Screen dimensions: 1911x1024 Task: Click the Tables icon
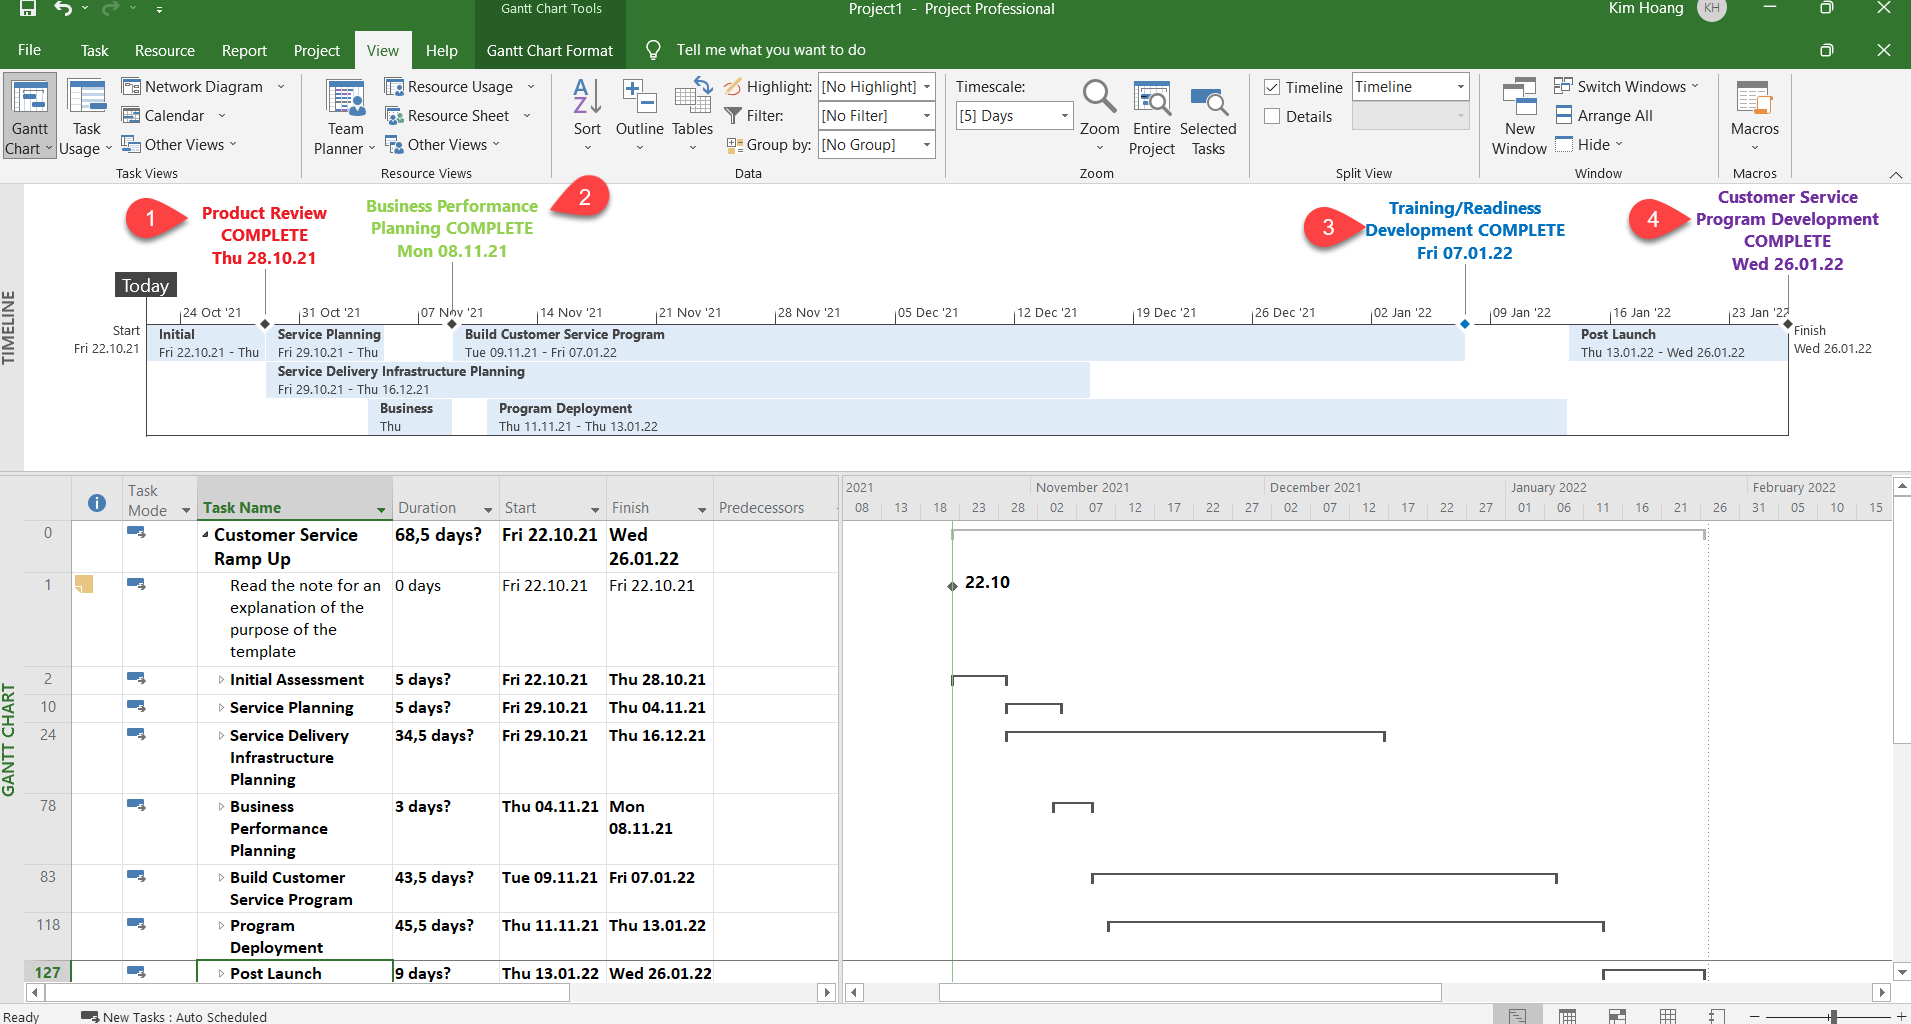tap(692, 100)
